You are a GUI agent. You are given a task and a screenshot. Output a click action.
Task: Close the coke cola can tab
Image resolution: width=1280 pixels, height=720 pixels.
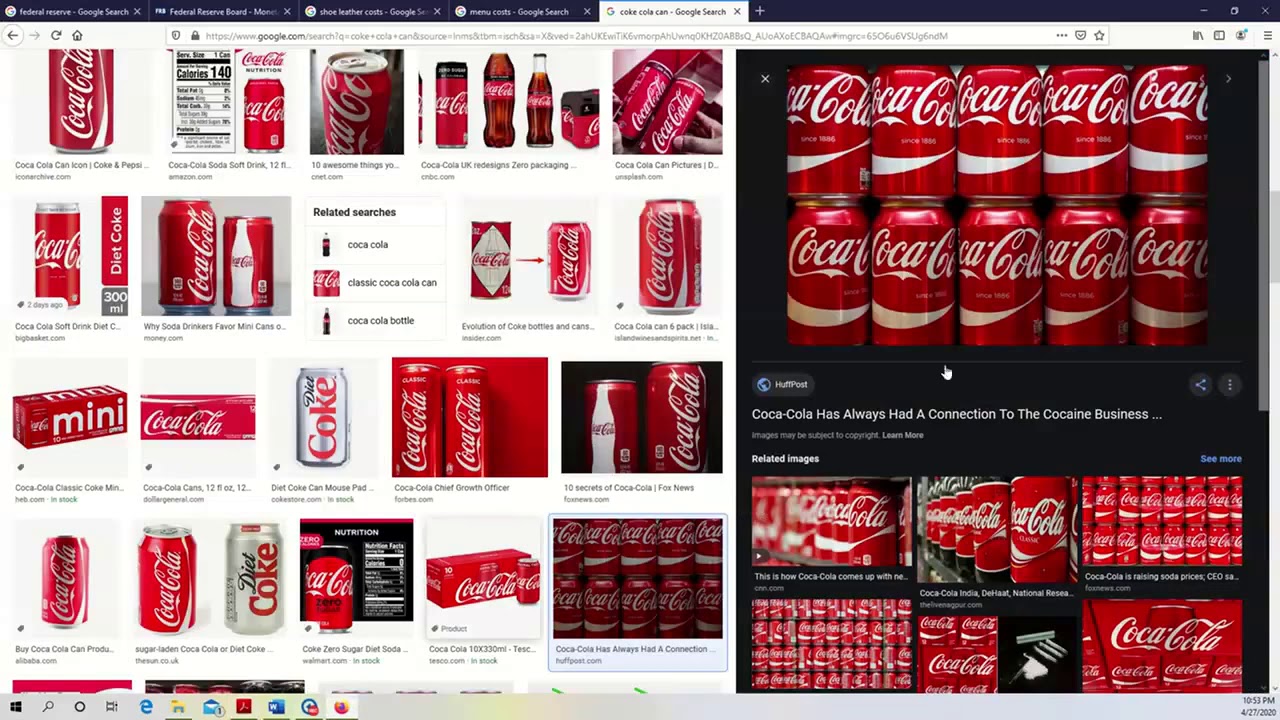[737, 12]
